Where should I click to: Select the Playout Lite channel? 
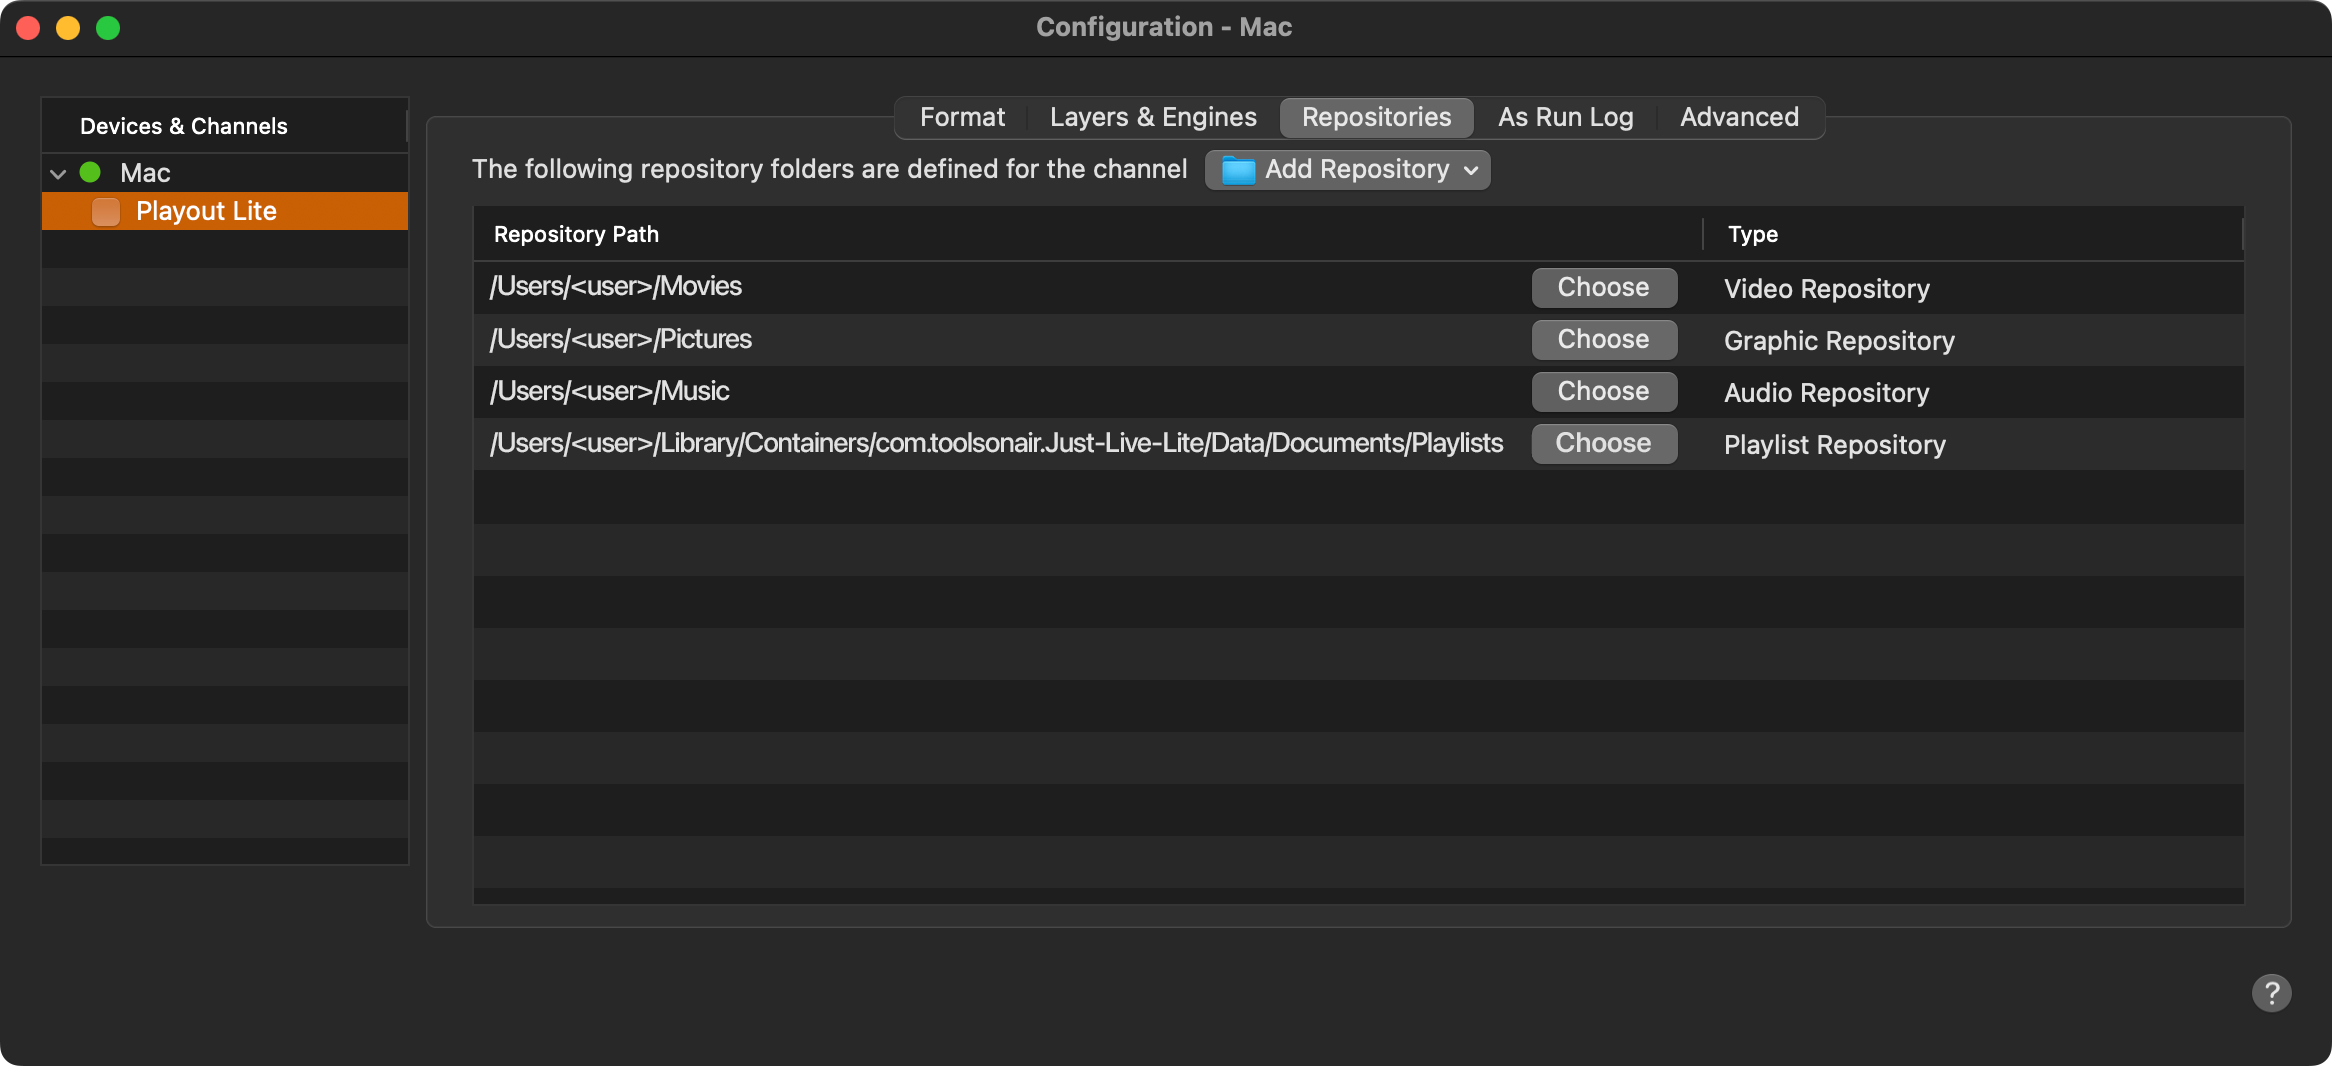(225, 211)
